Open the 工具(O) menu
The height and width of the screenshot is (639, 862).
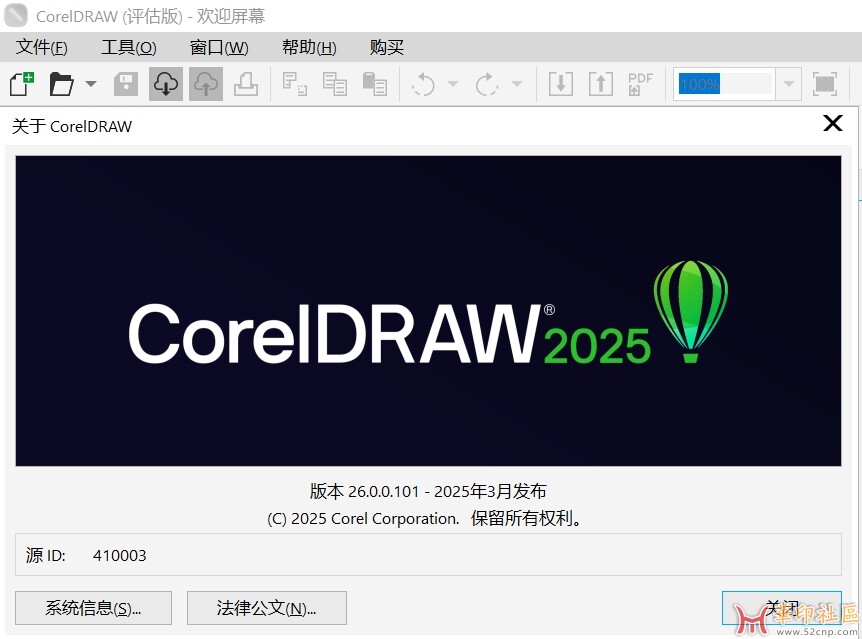129,47
